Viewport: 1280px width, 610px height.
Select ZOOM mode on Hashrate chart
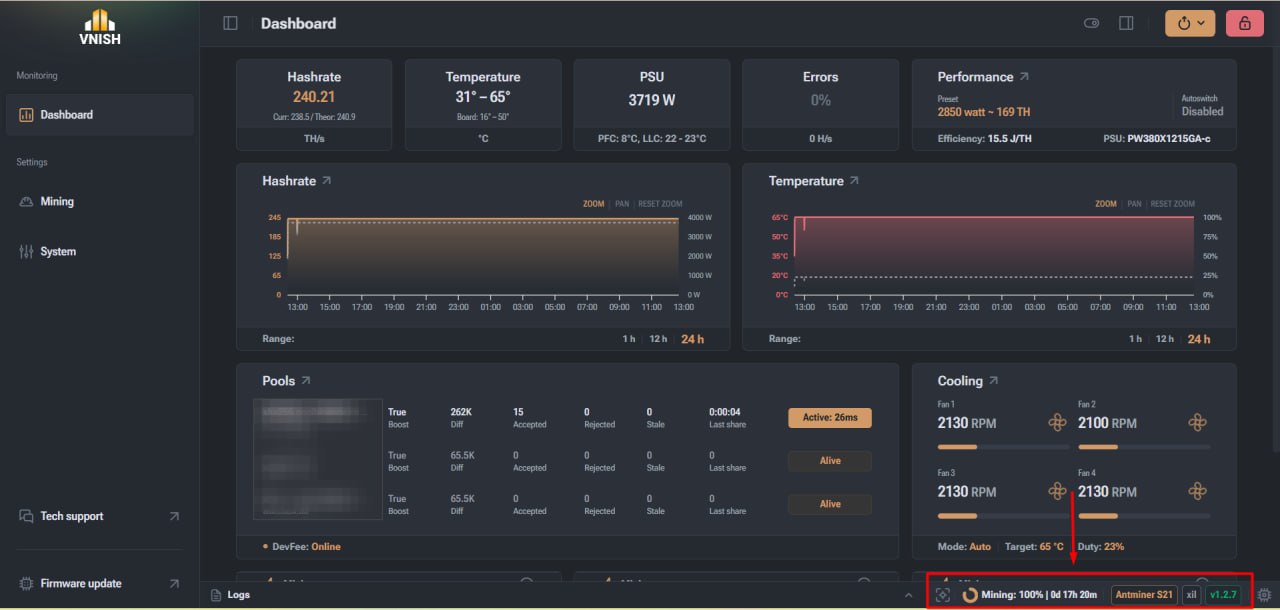(x=594, y=204)
